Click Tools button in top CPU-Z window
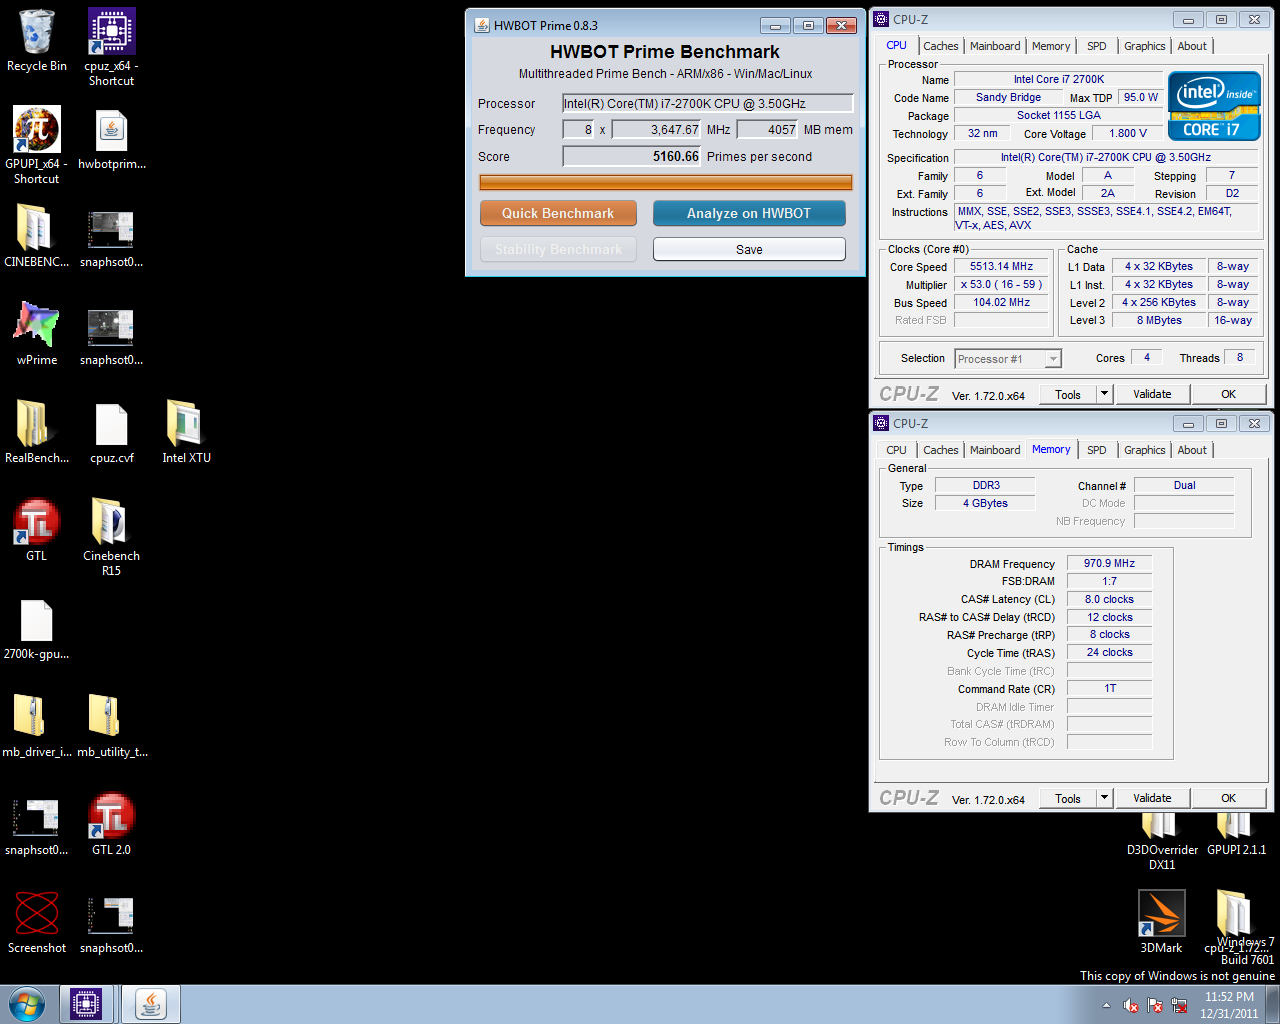The image size is (1280, 1024). pyautogui.click(x=1068, y=394)
